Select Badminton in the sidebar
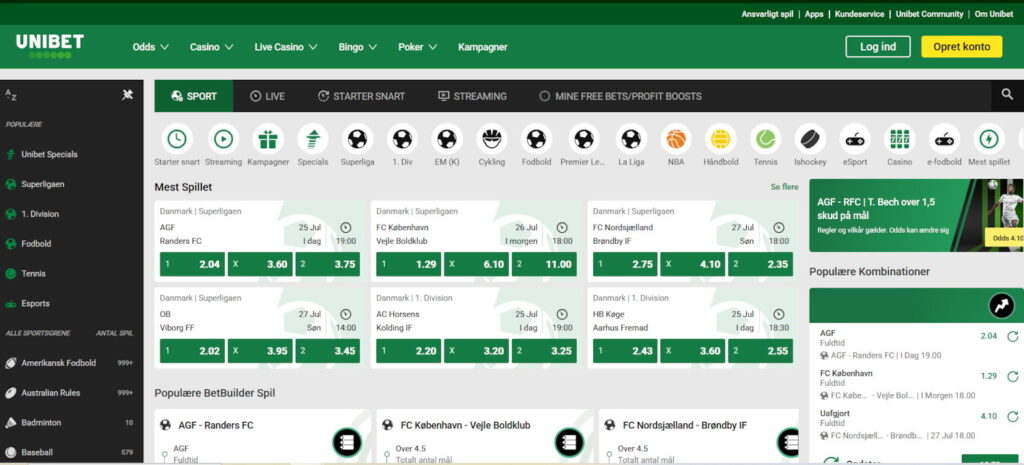The image size is (1024, 465). tap(72, 423)
